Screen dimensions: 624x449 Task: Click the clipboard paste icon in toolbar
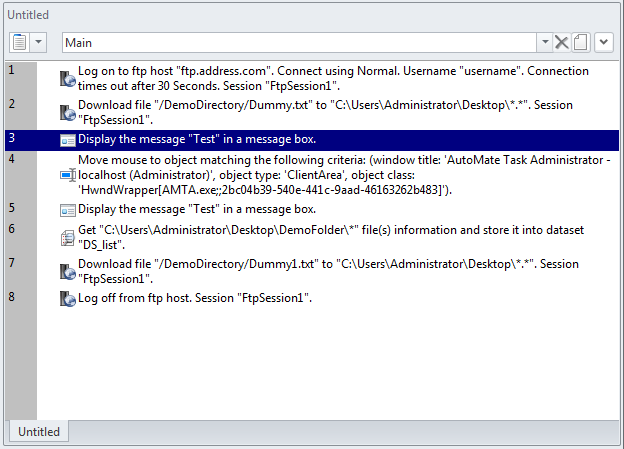click(20, 42)
